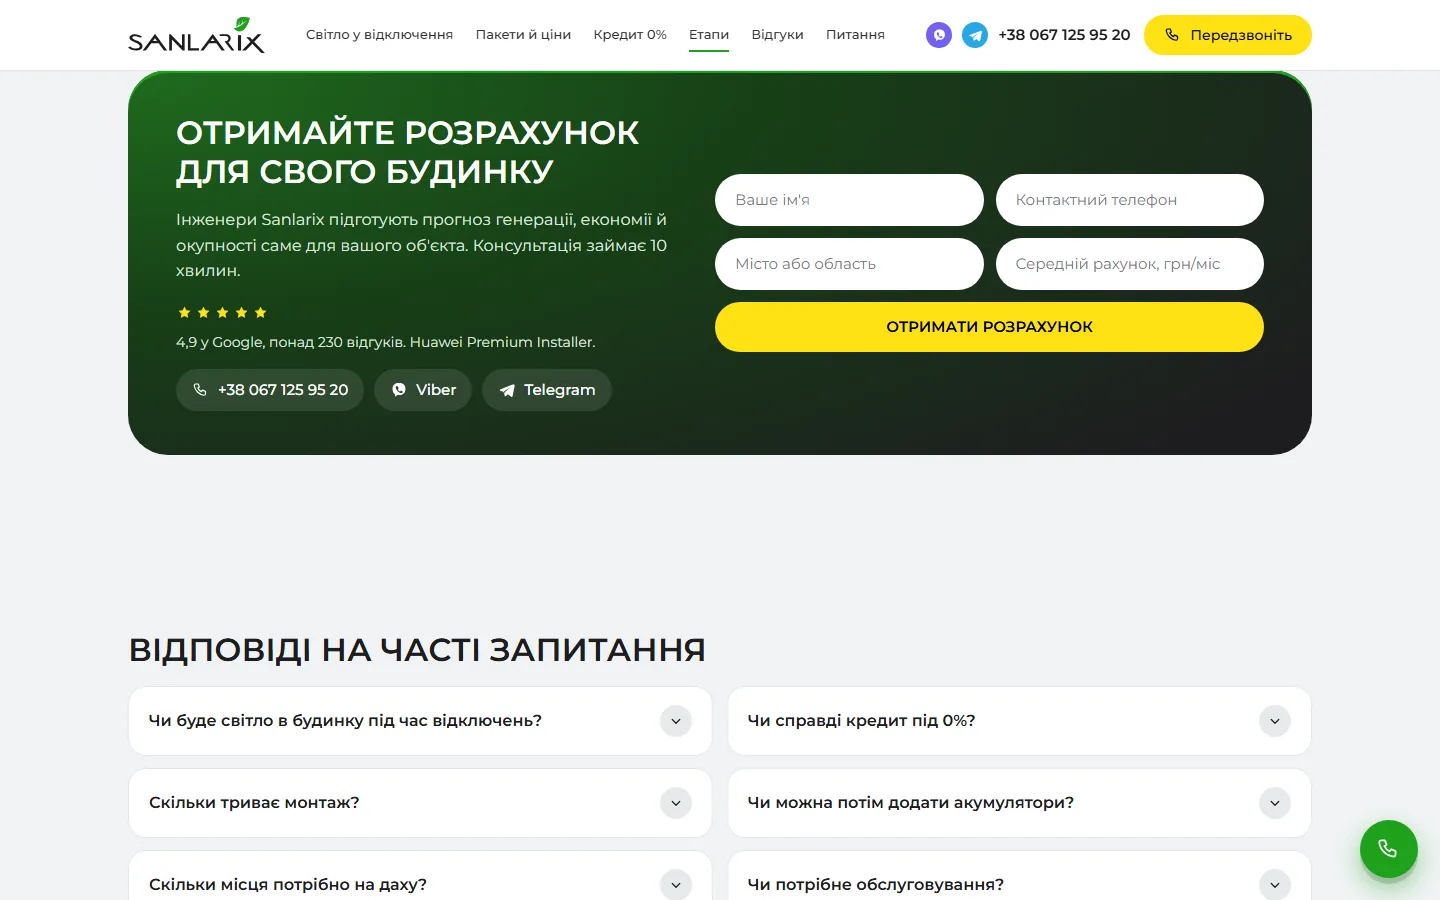Click the phone number pill in the green banner
The height and width of the screenshot is (900, 1440).
click(270, 390)
